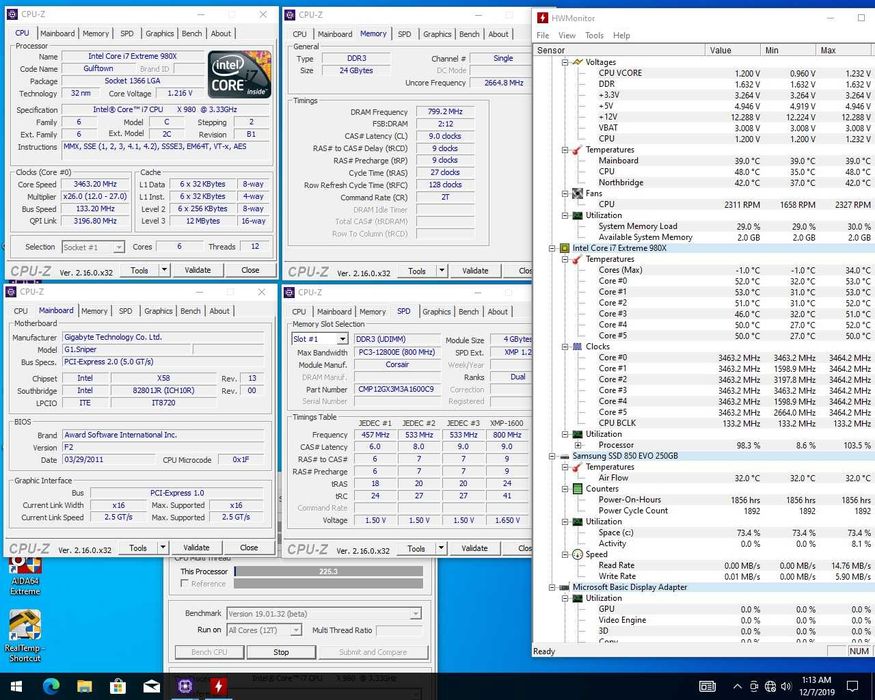The image size is (875, 700).
Task: Click Tools button in CPU-Z Memory window
Action: coord(417,271)
